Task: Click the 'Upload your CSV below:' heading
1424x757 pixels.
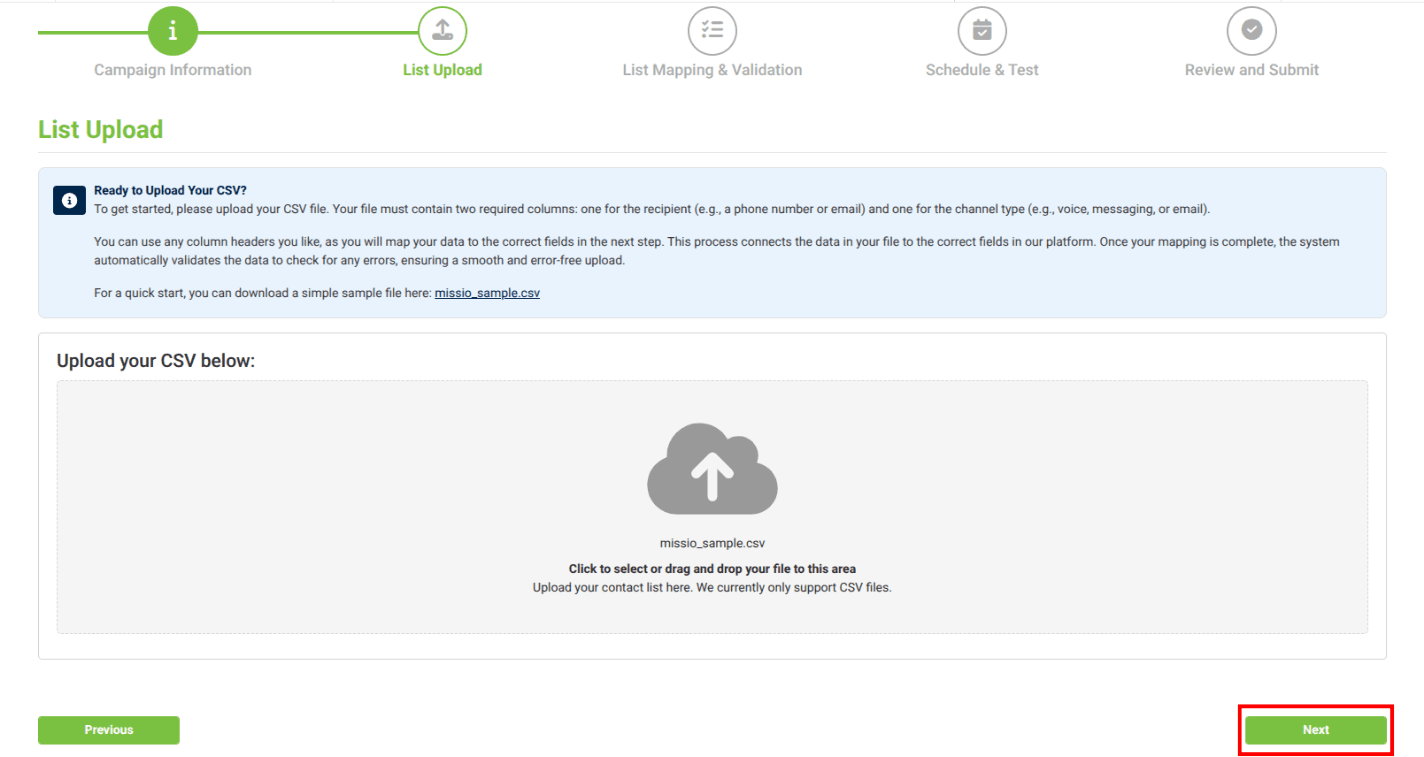Action: pos(156,361)
